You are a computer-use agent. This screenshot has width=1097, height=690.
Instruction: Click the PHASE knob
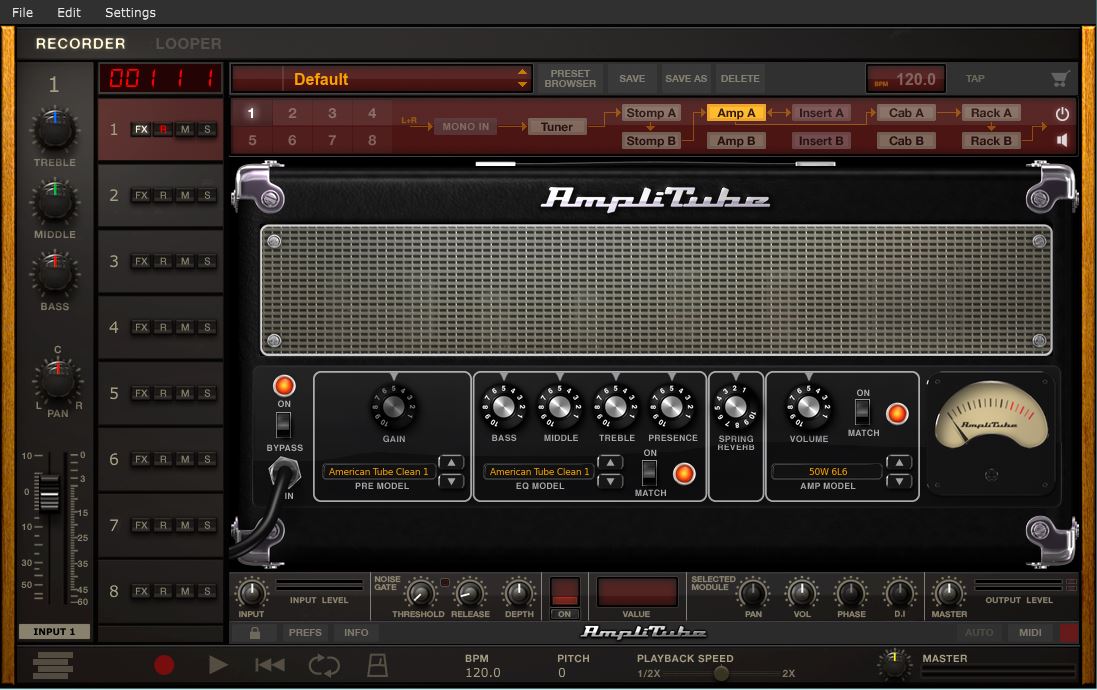pyautogui.click(x=851, y=593)
